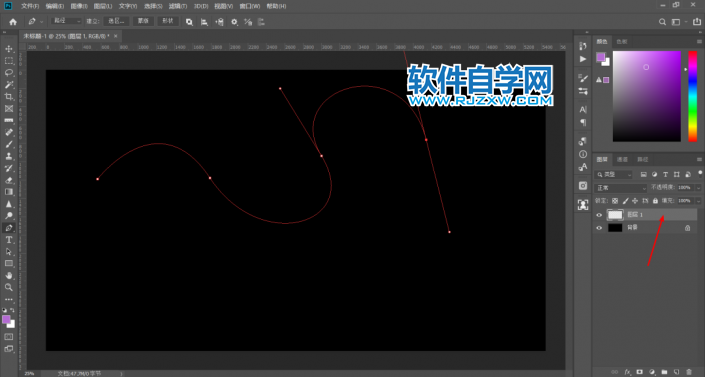Open Info panel icon in dock

pos(583,154)
